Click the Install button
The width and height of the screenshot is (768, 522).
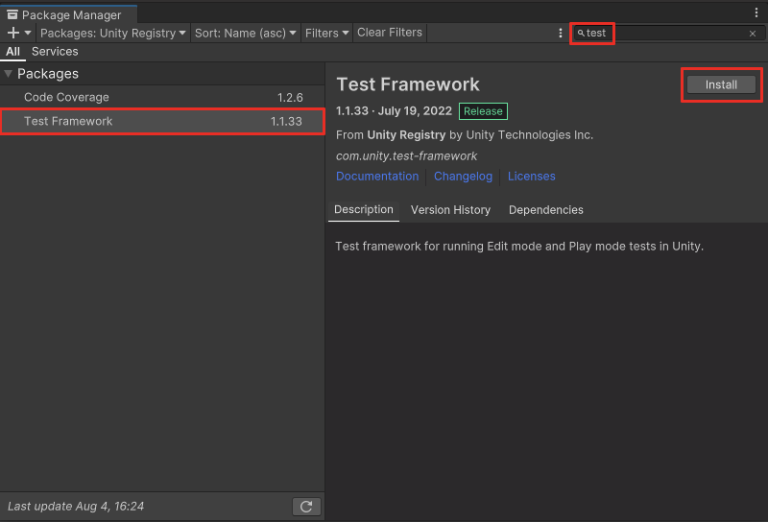point(721,85)
